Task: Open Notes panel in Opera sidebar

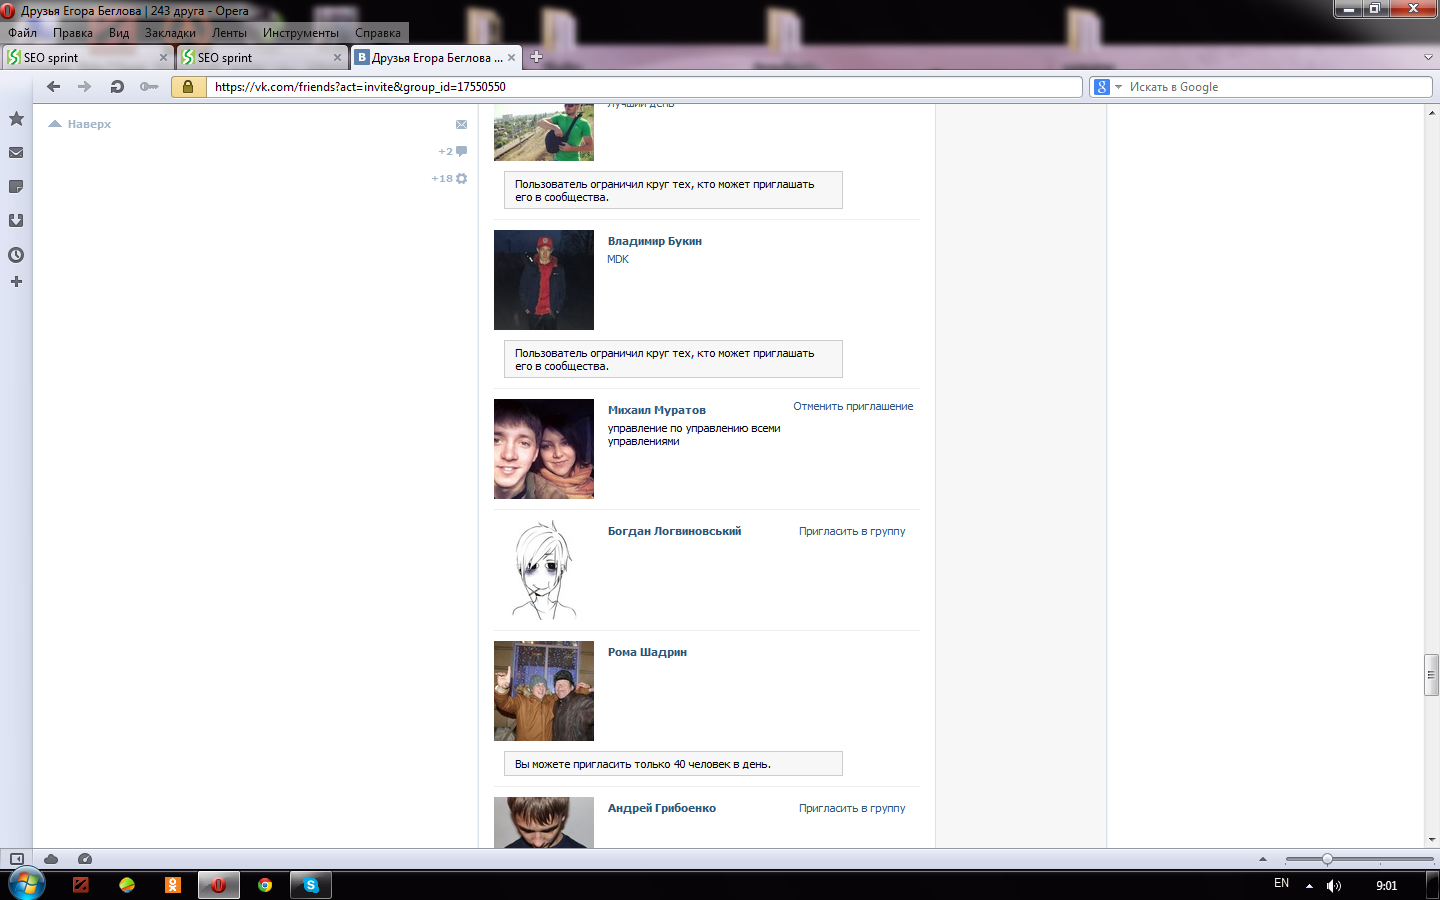Action: click(16, 187)
